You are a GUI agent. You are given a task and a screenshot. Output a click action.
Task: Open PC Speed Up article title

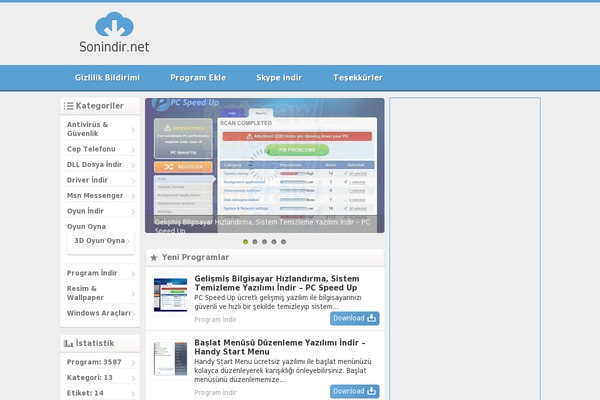tap(277, 283)
